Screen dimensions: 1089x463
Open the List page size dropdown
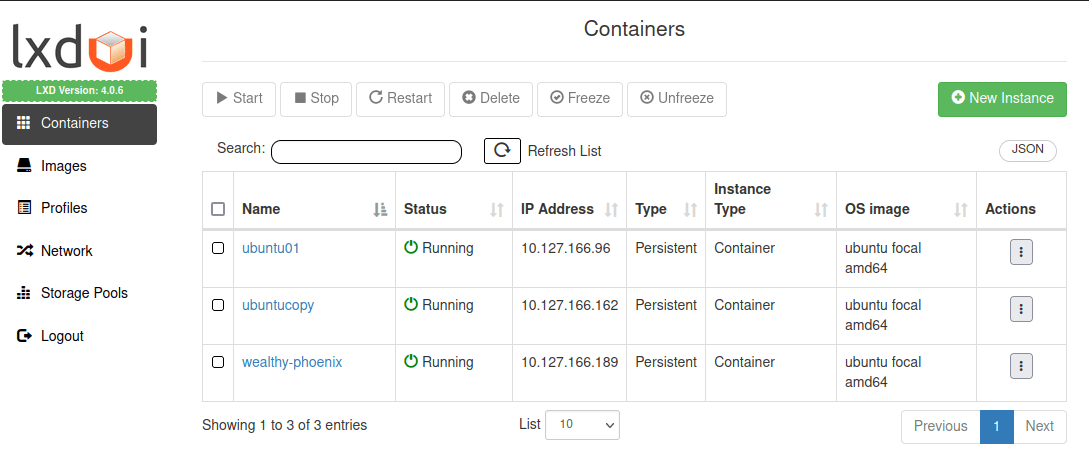click(582, 424)
